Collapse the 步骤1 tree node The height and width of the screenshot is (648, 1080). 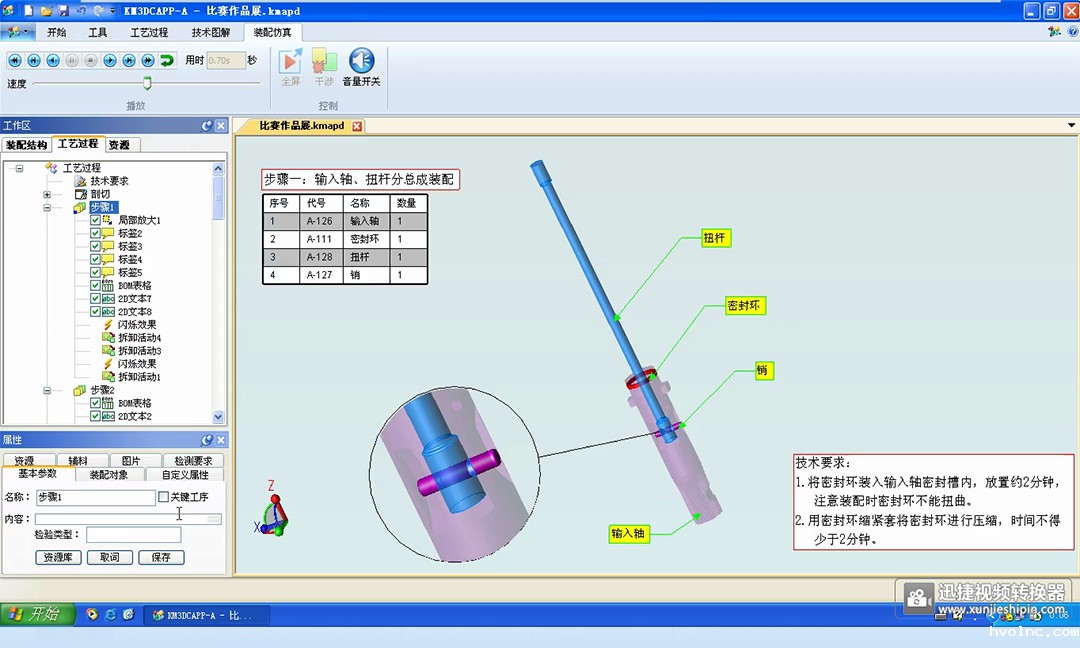pyautogui.click(x=47, y=208)
